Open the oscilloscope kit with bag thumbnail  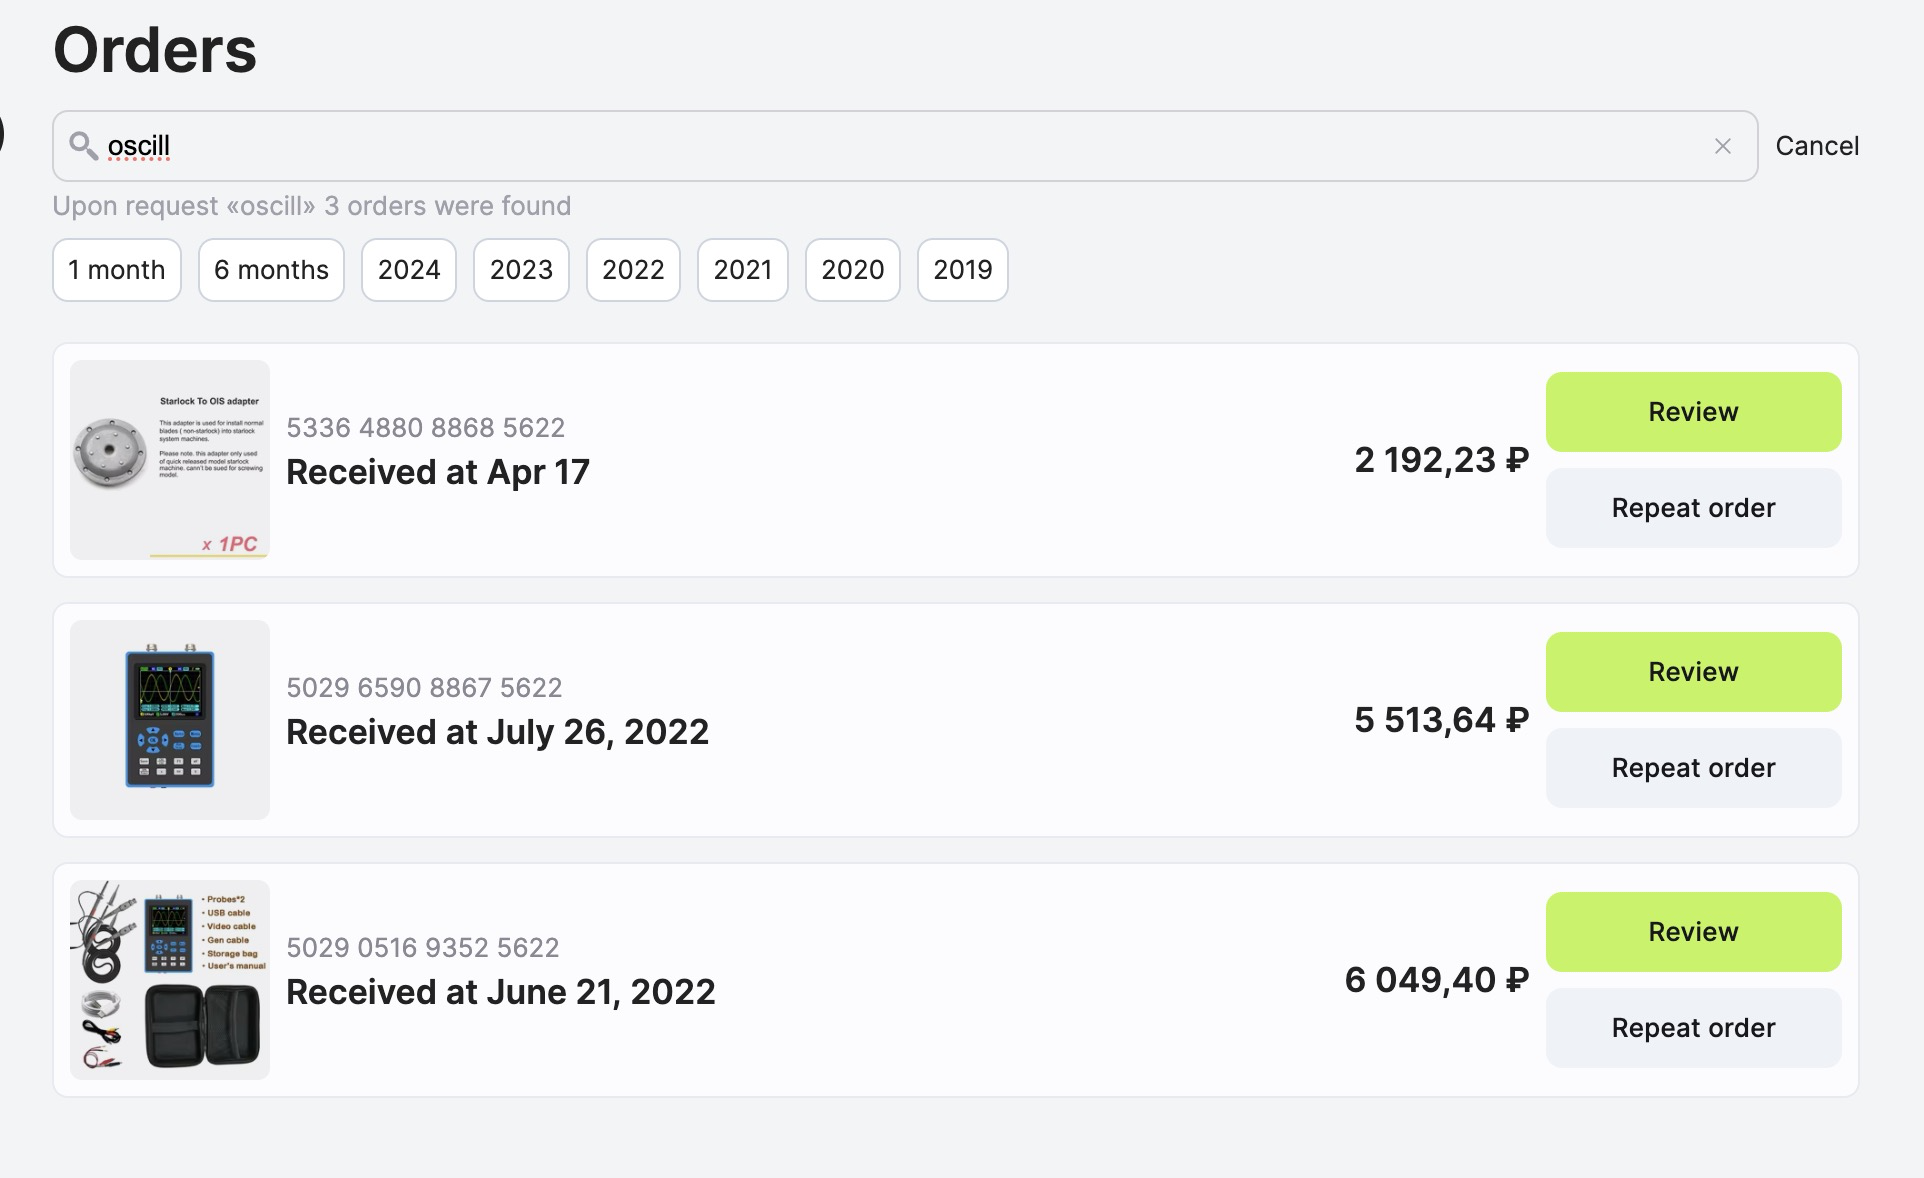click(x=170, y=980)
